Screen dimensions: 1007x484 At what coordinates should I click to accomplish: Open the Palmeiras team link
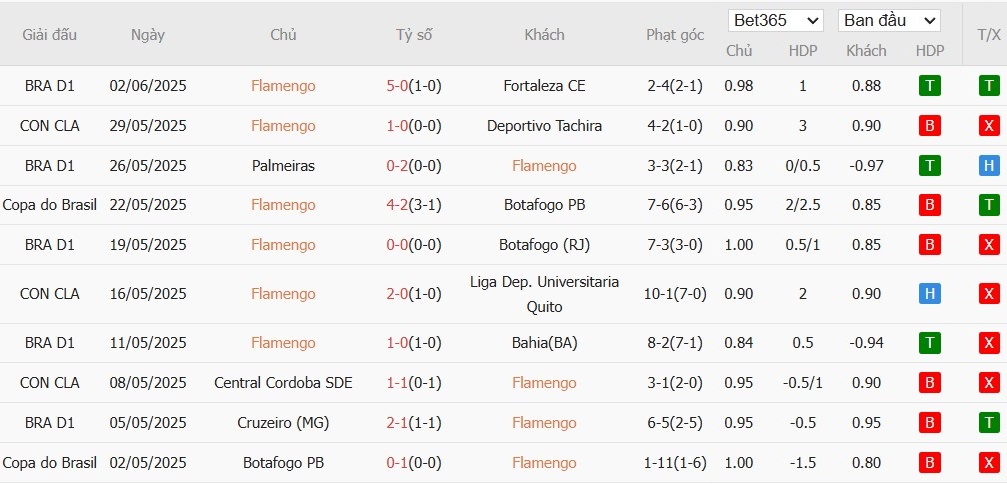tap(283, 166)
